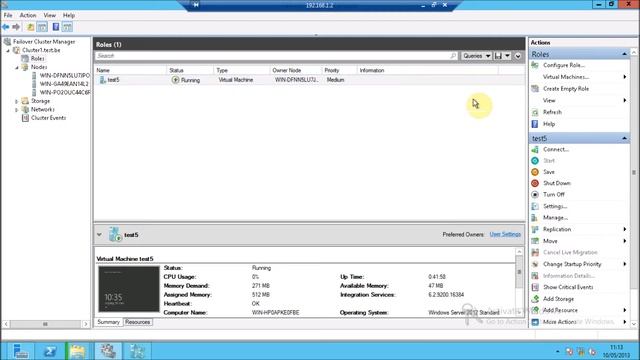
Task: Sort roles by Priority column header
Action: 340,70
